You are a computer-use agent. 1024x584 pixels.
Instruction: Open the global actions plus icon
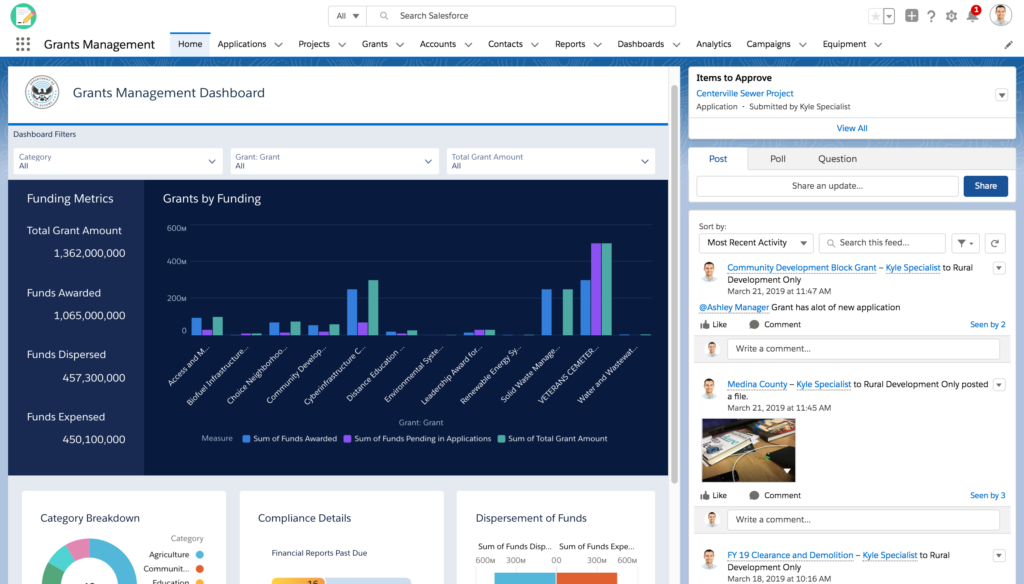912,16
